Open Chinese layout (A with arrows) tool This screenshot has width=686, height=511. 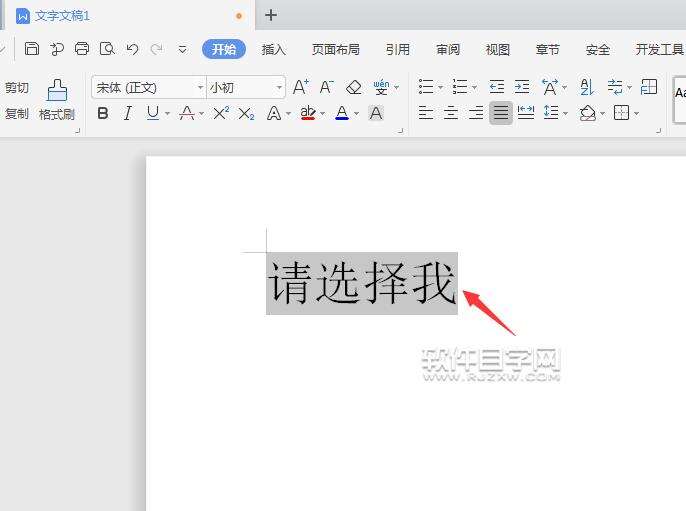point(550,87)
